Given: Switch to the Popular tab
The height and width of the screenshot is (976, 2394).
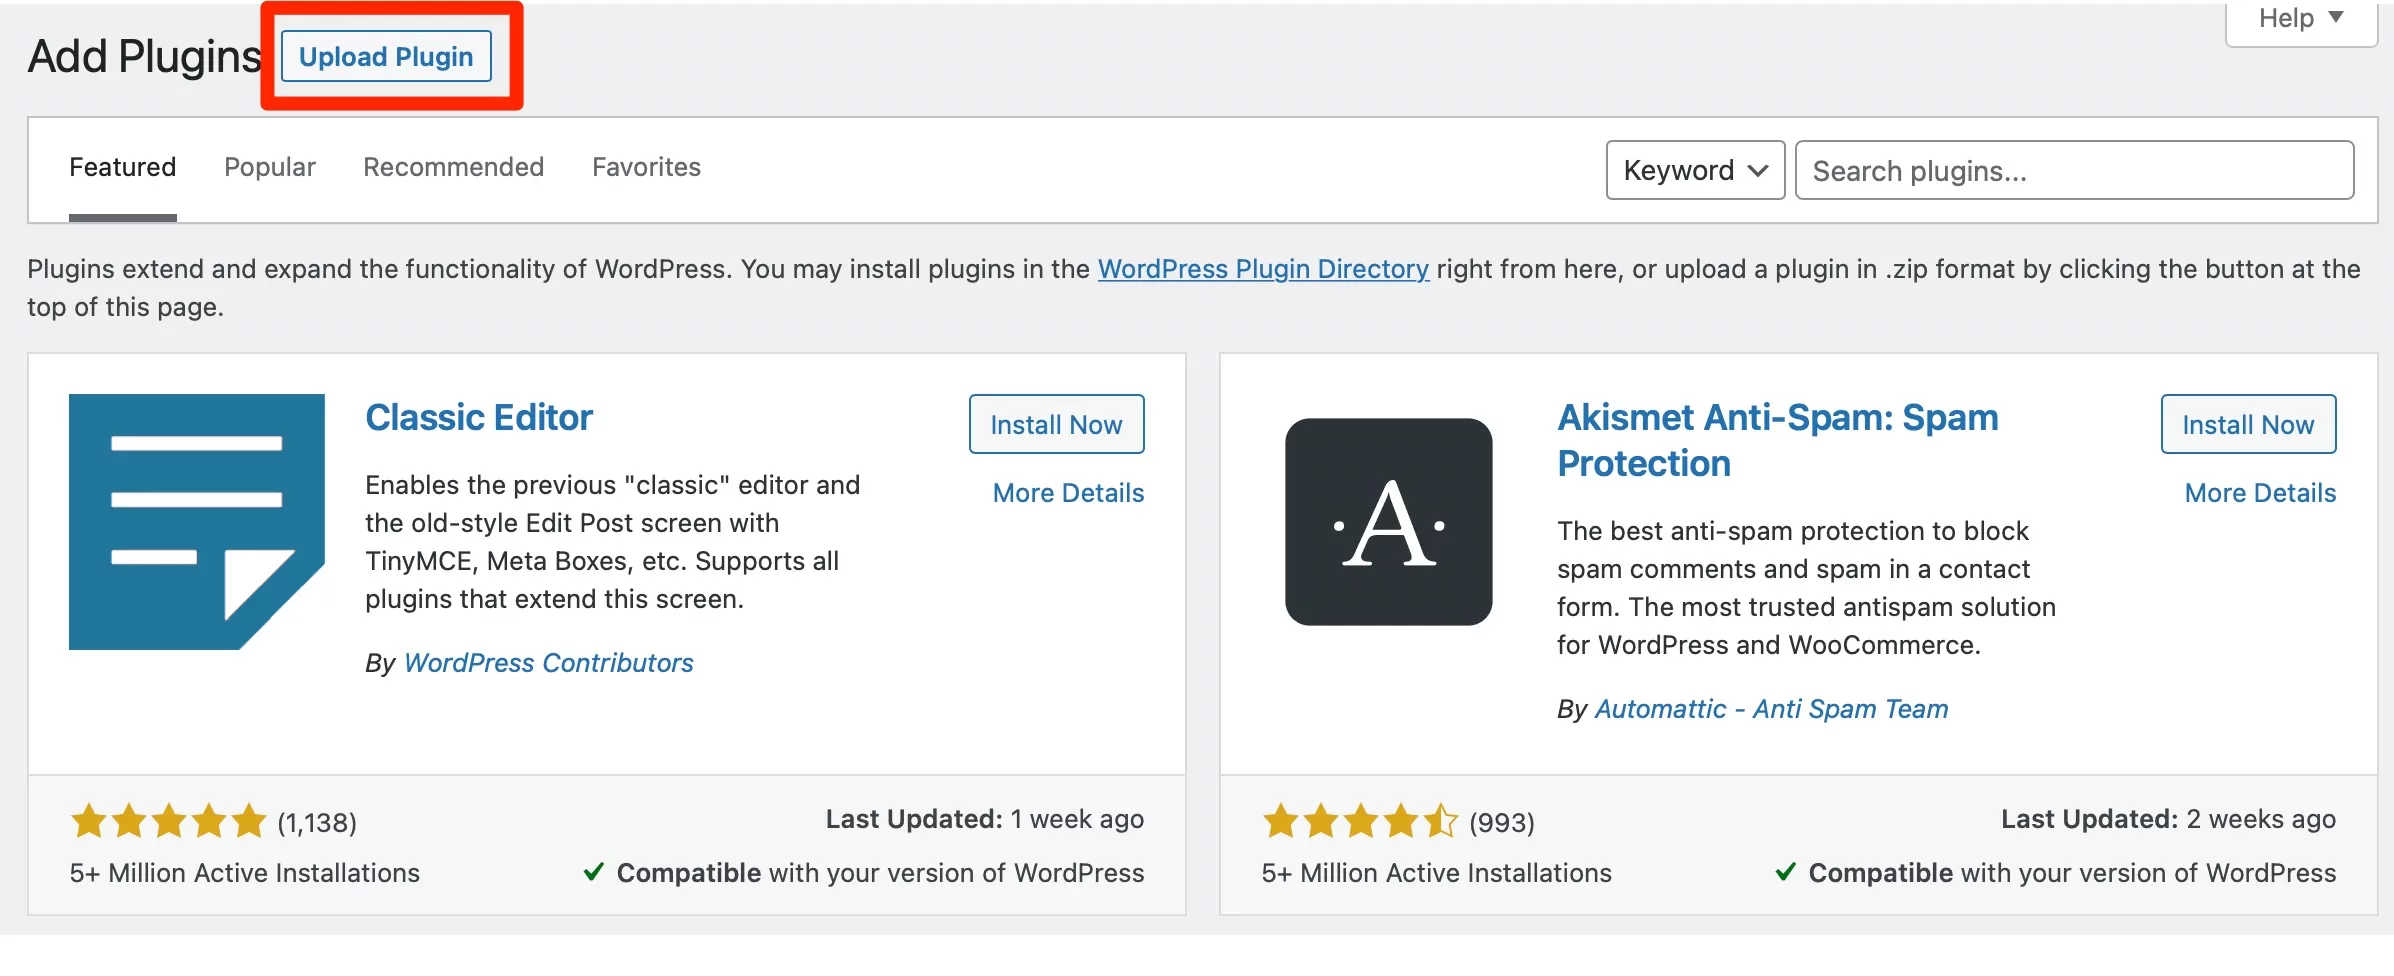Looking at the screenshot, I should [270, 167].
